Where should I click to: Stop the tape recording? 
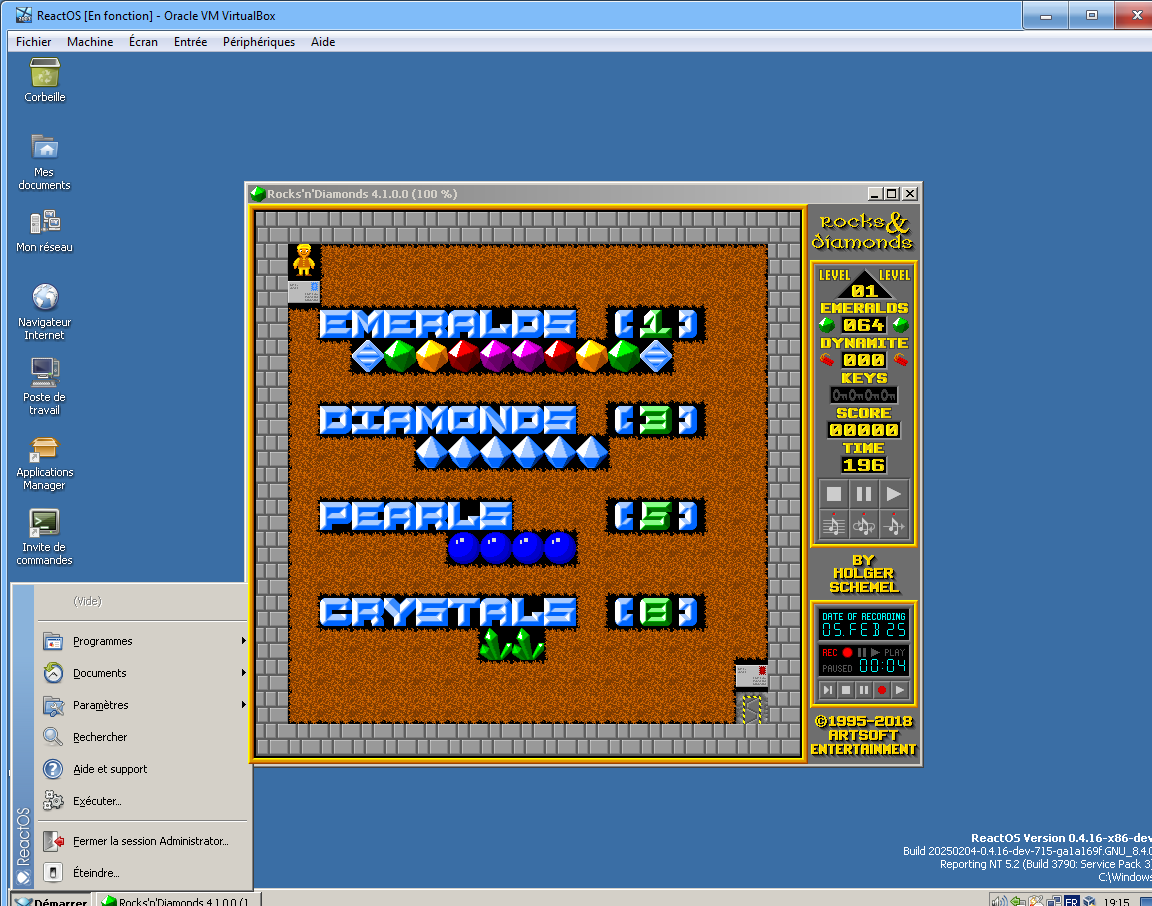point(846,690)
